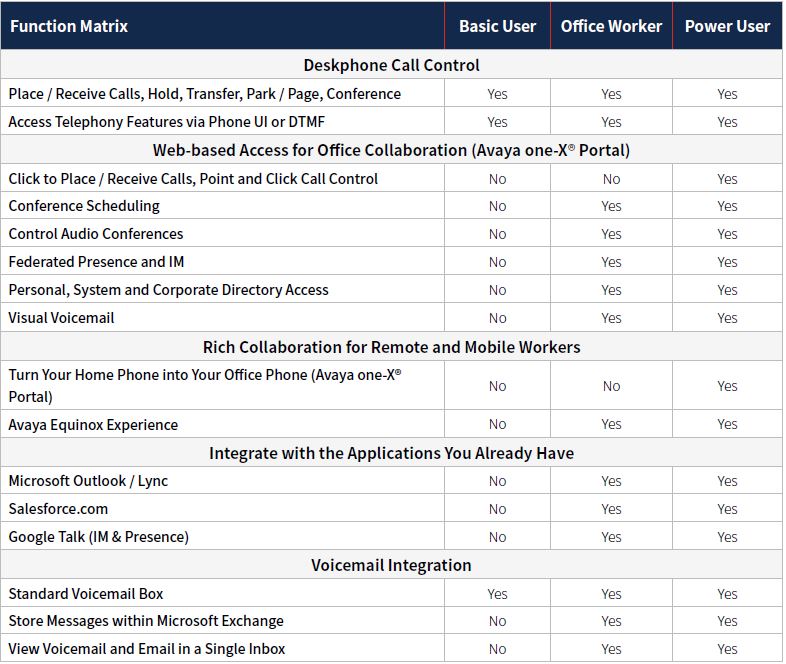Viewport: 786px width, 664px height.
Task: Click the Salesforce.com text
Action: 58,509
